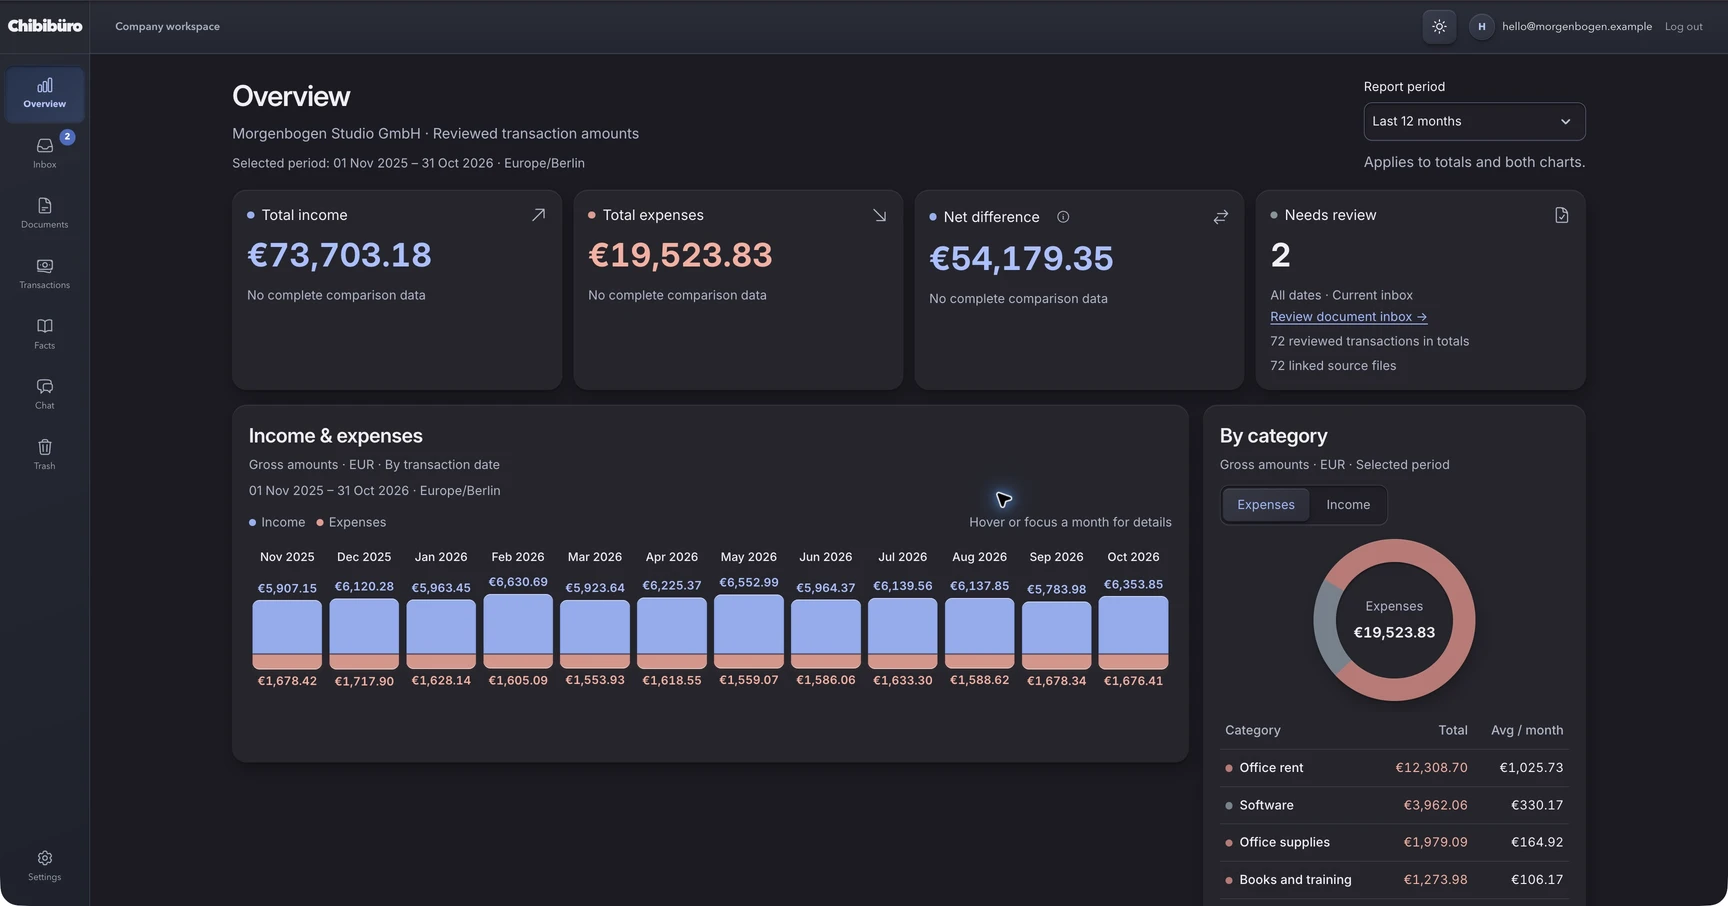Click the Total expenses down-right arrow icon
The image size is (1728, 906).
(x=879, y=215)
